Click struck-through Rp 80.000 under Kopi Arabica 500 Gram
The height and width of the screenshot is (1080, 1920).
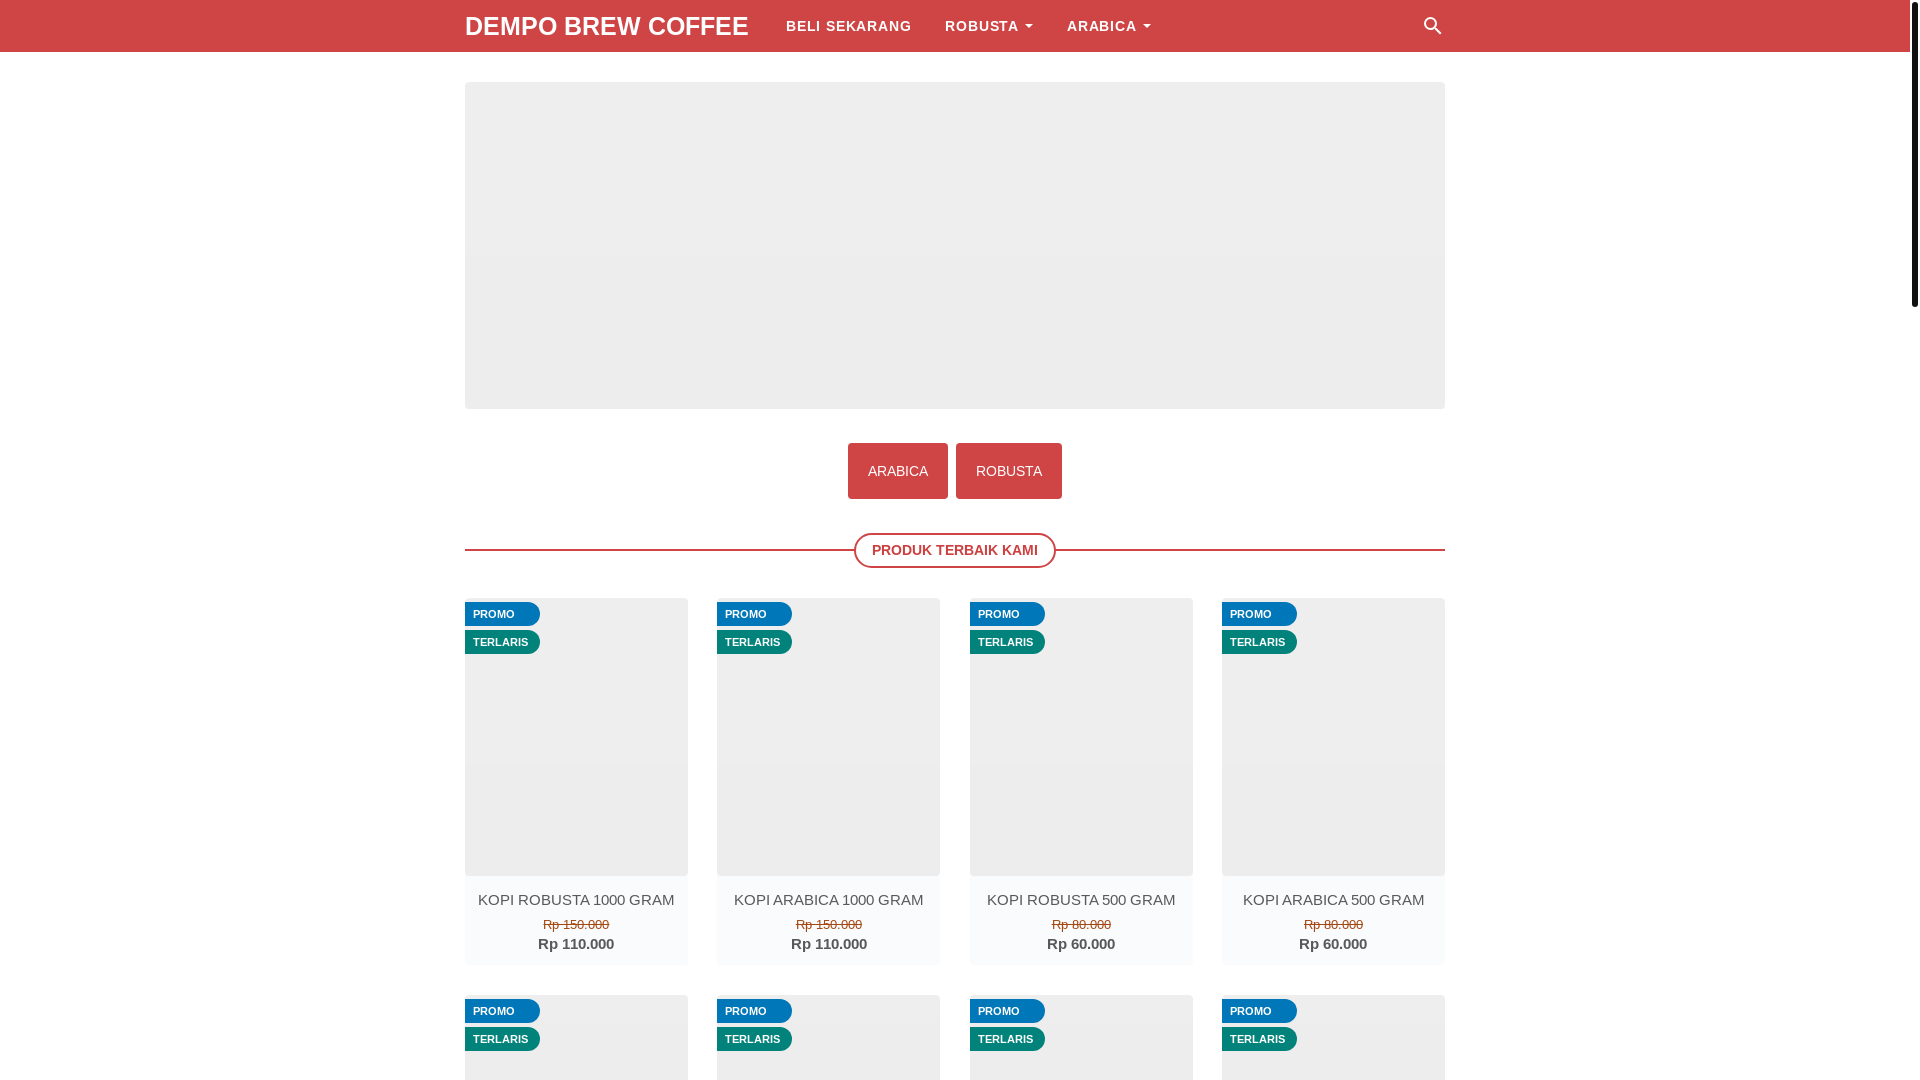tap(1333, 925)
